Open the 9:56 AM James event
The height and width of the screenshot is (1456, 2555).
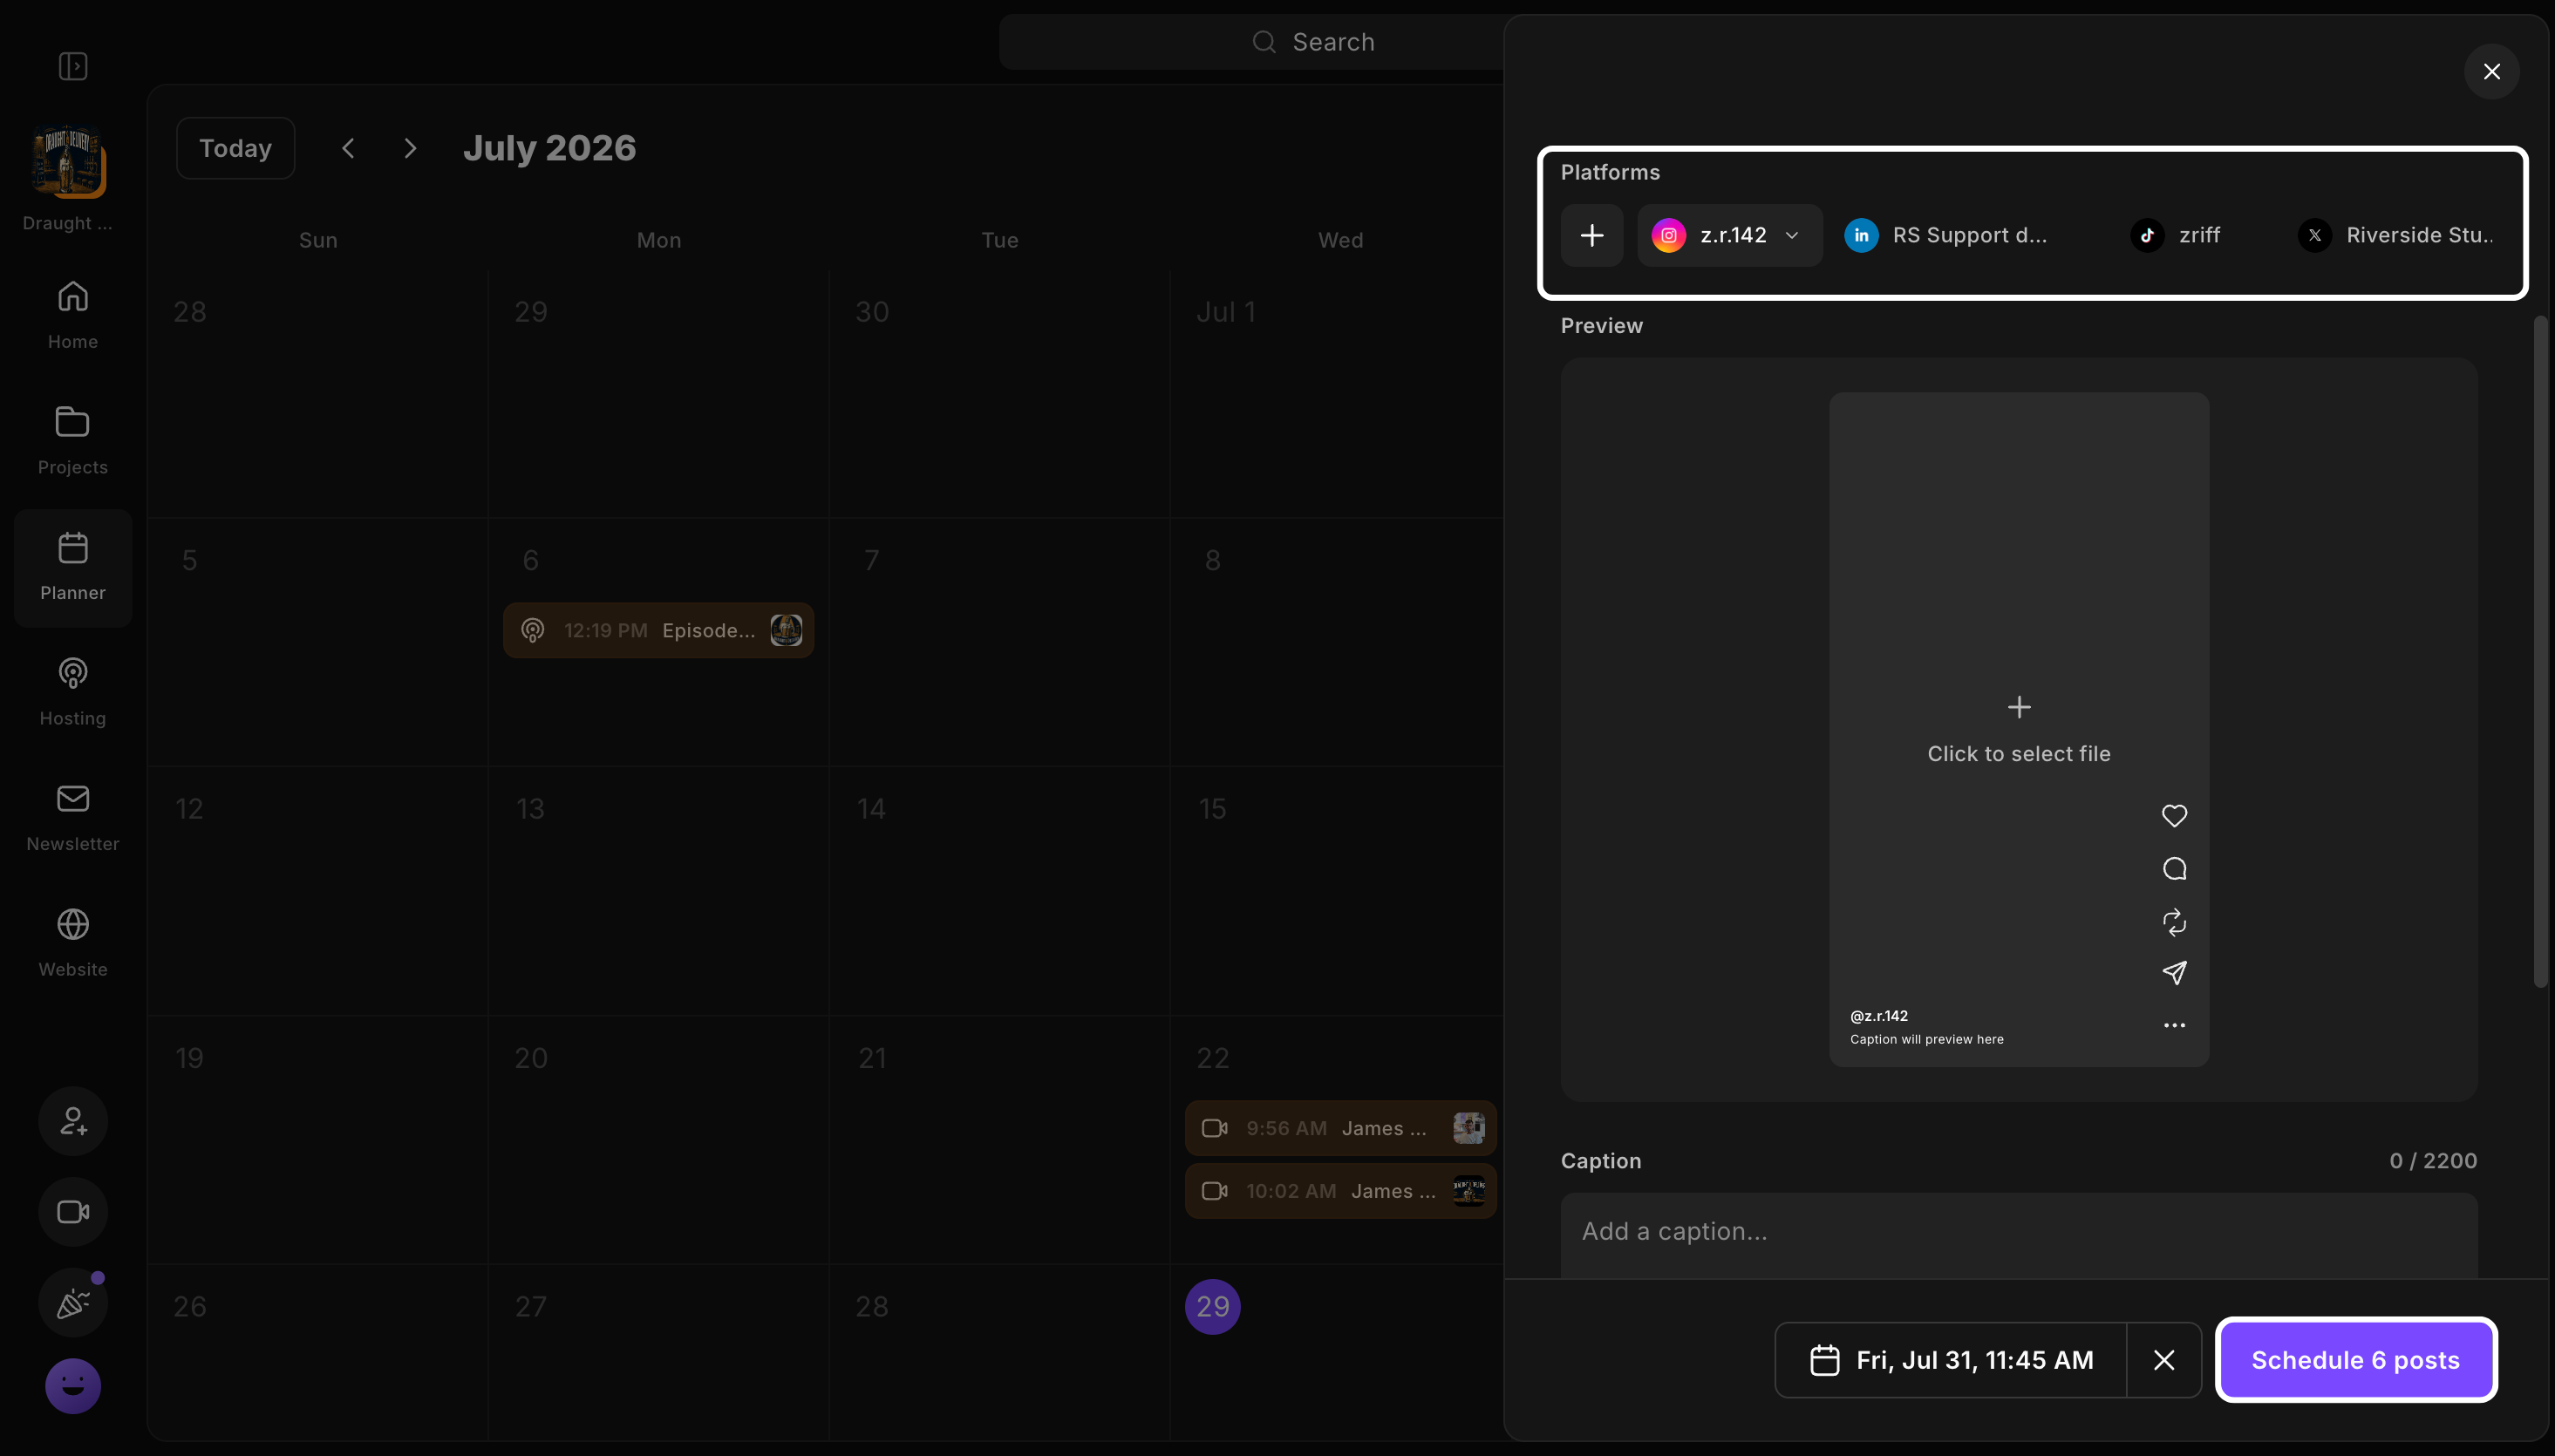click(1341, 1128)
